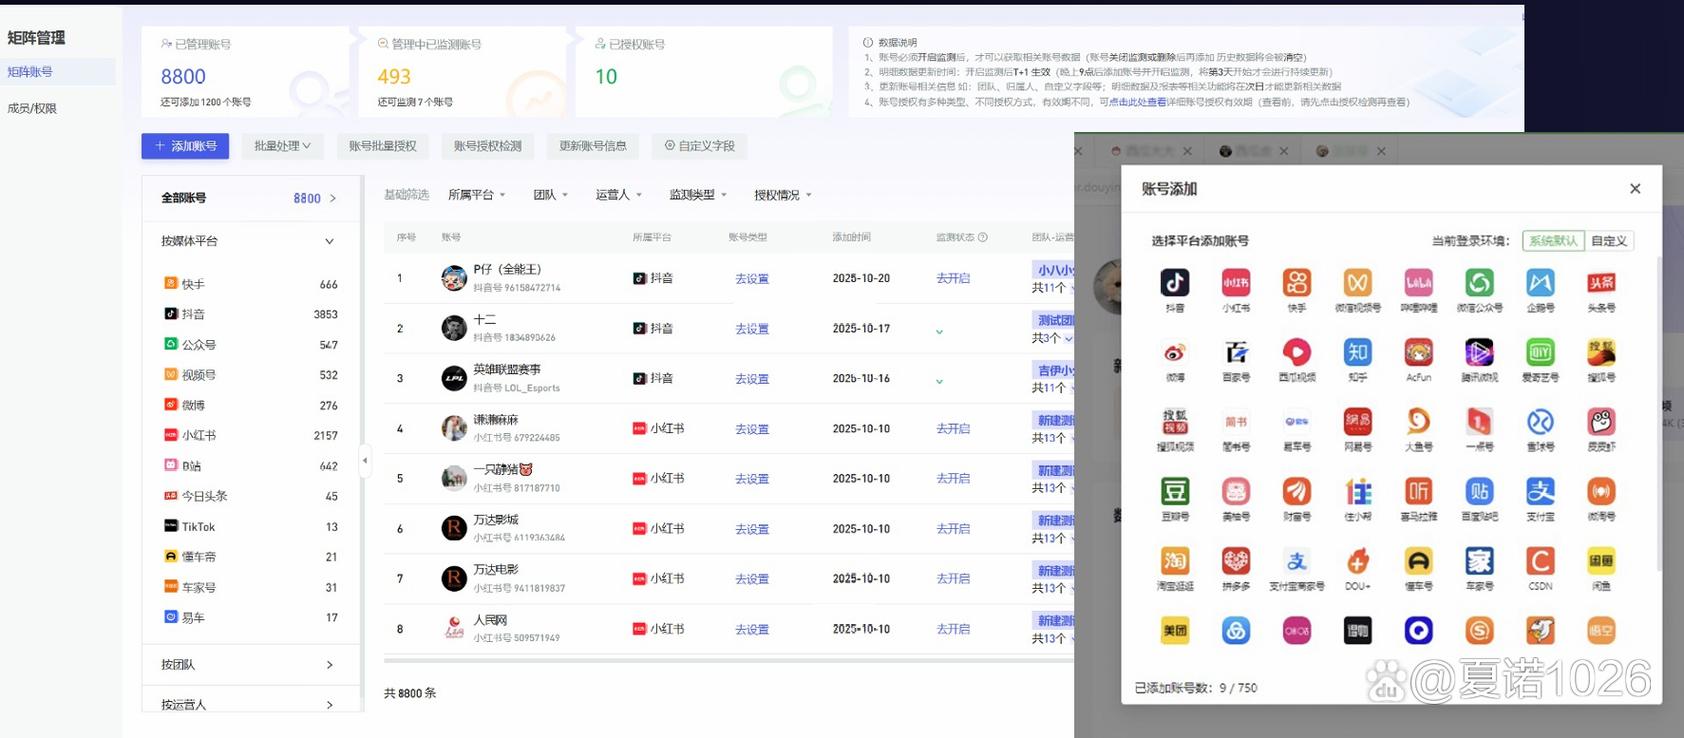Choose the 小红书 icon in 账号添加 dialog

(1236, 283)
